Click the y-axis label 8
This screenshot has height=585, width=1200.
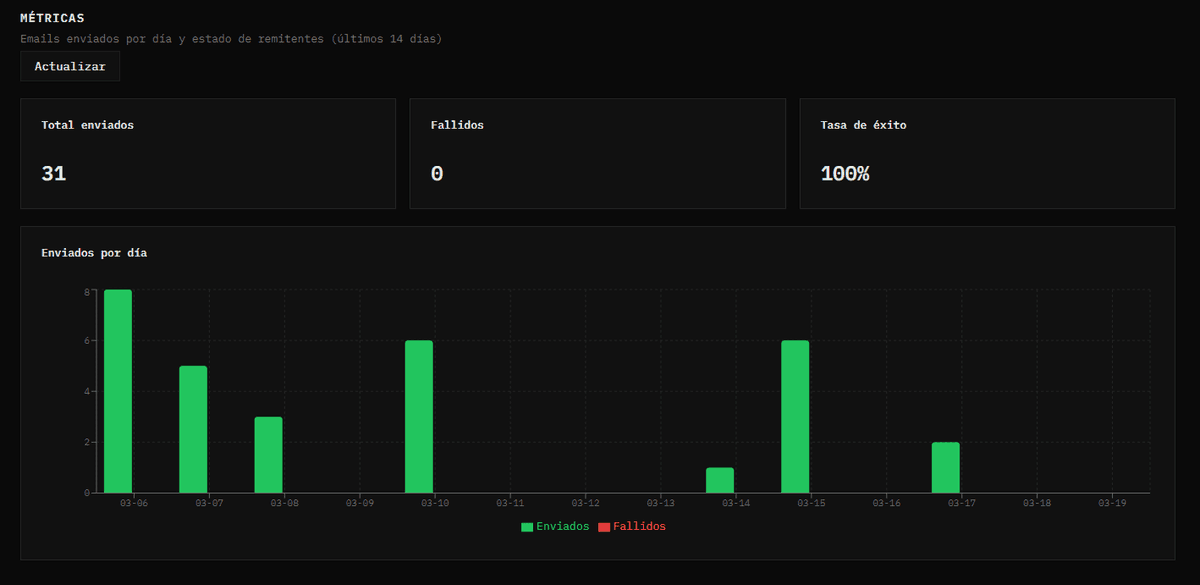click(x=87, y=291)
